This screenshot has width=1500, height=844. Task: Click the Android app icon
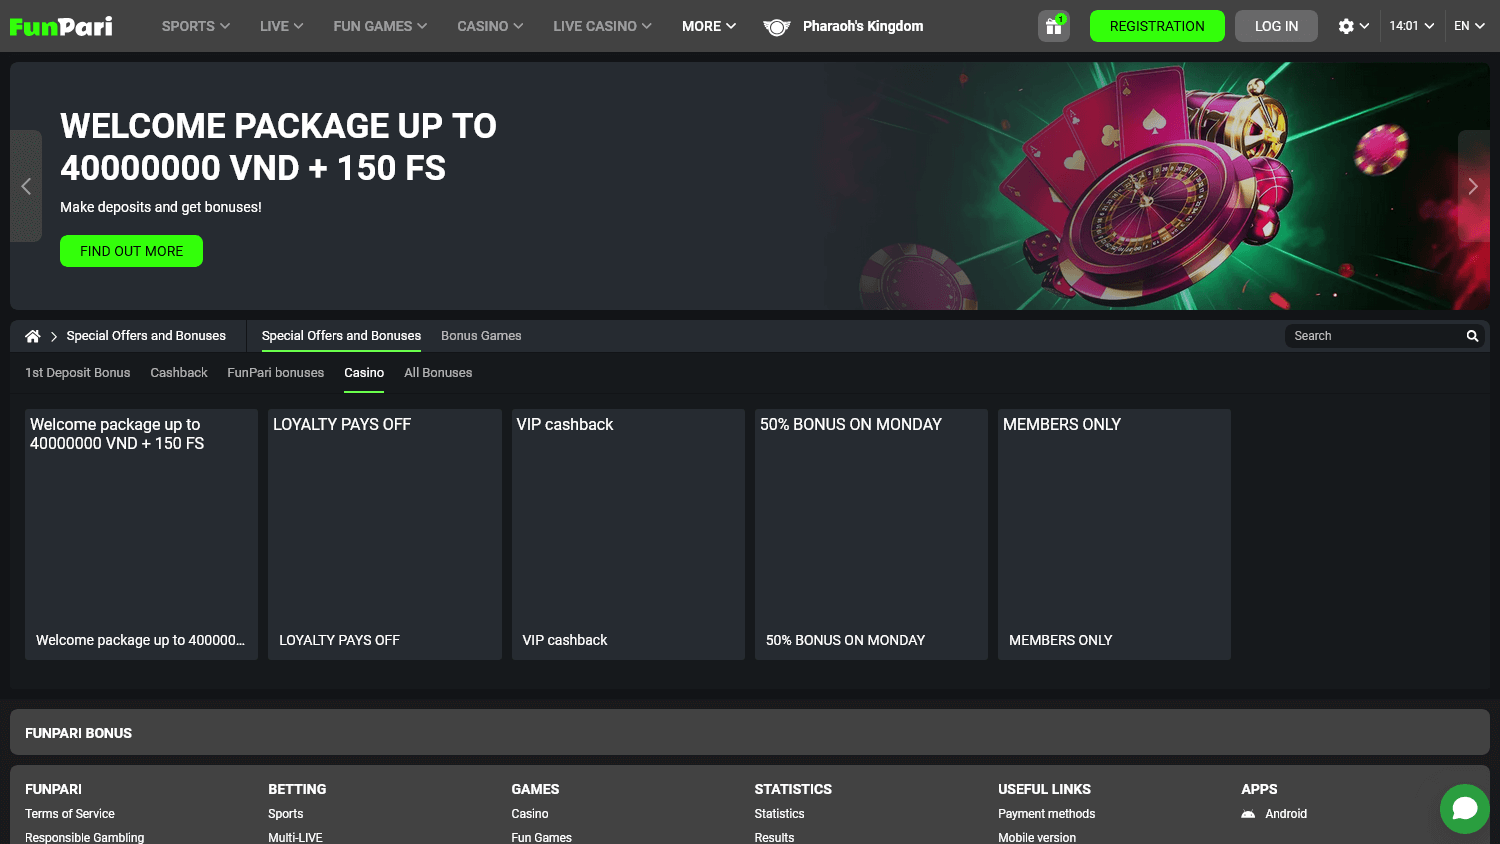click(1249, 813)
